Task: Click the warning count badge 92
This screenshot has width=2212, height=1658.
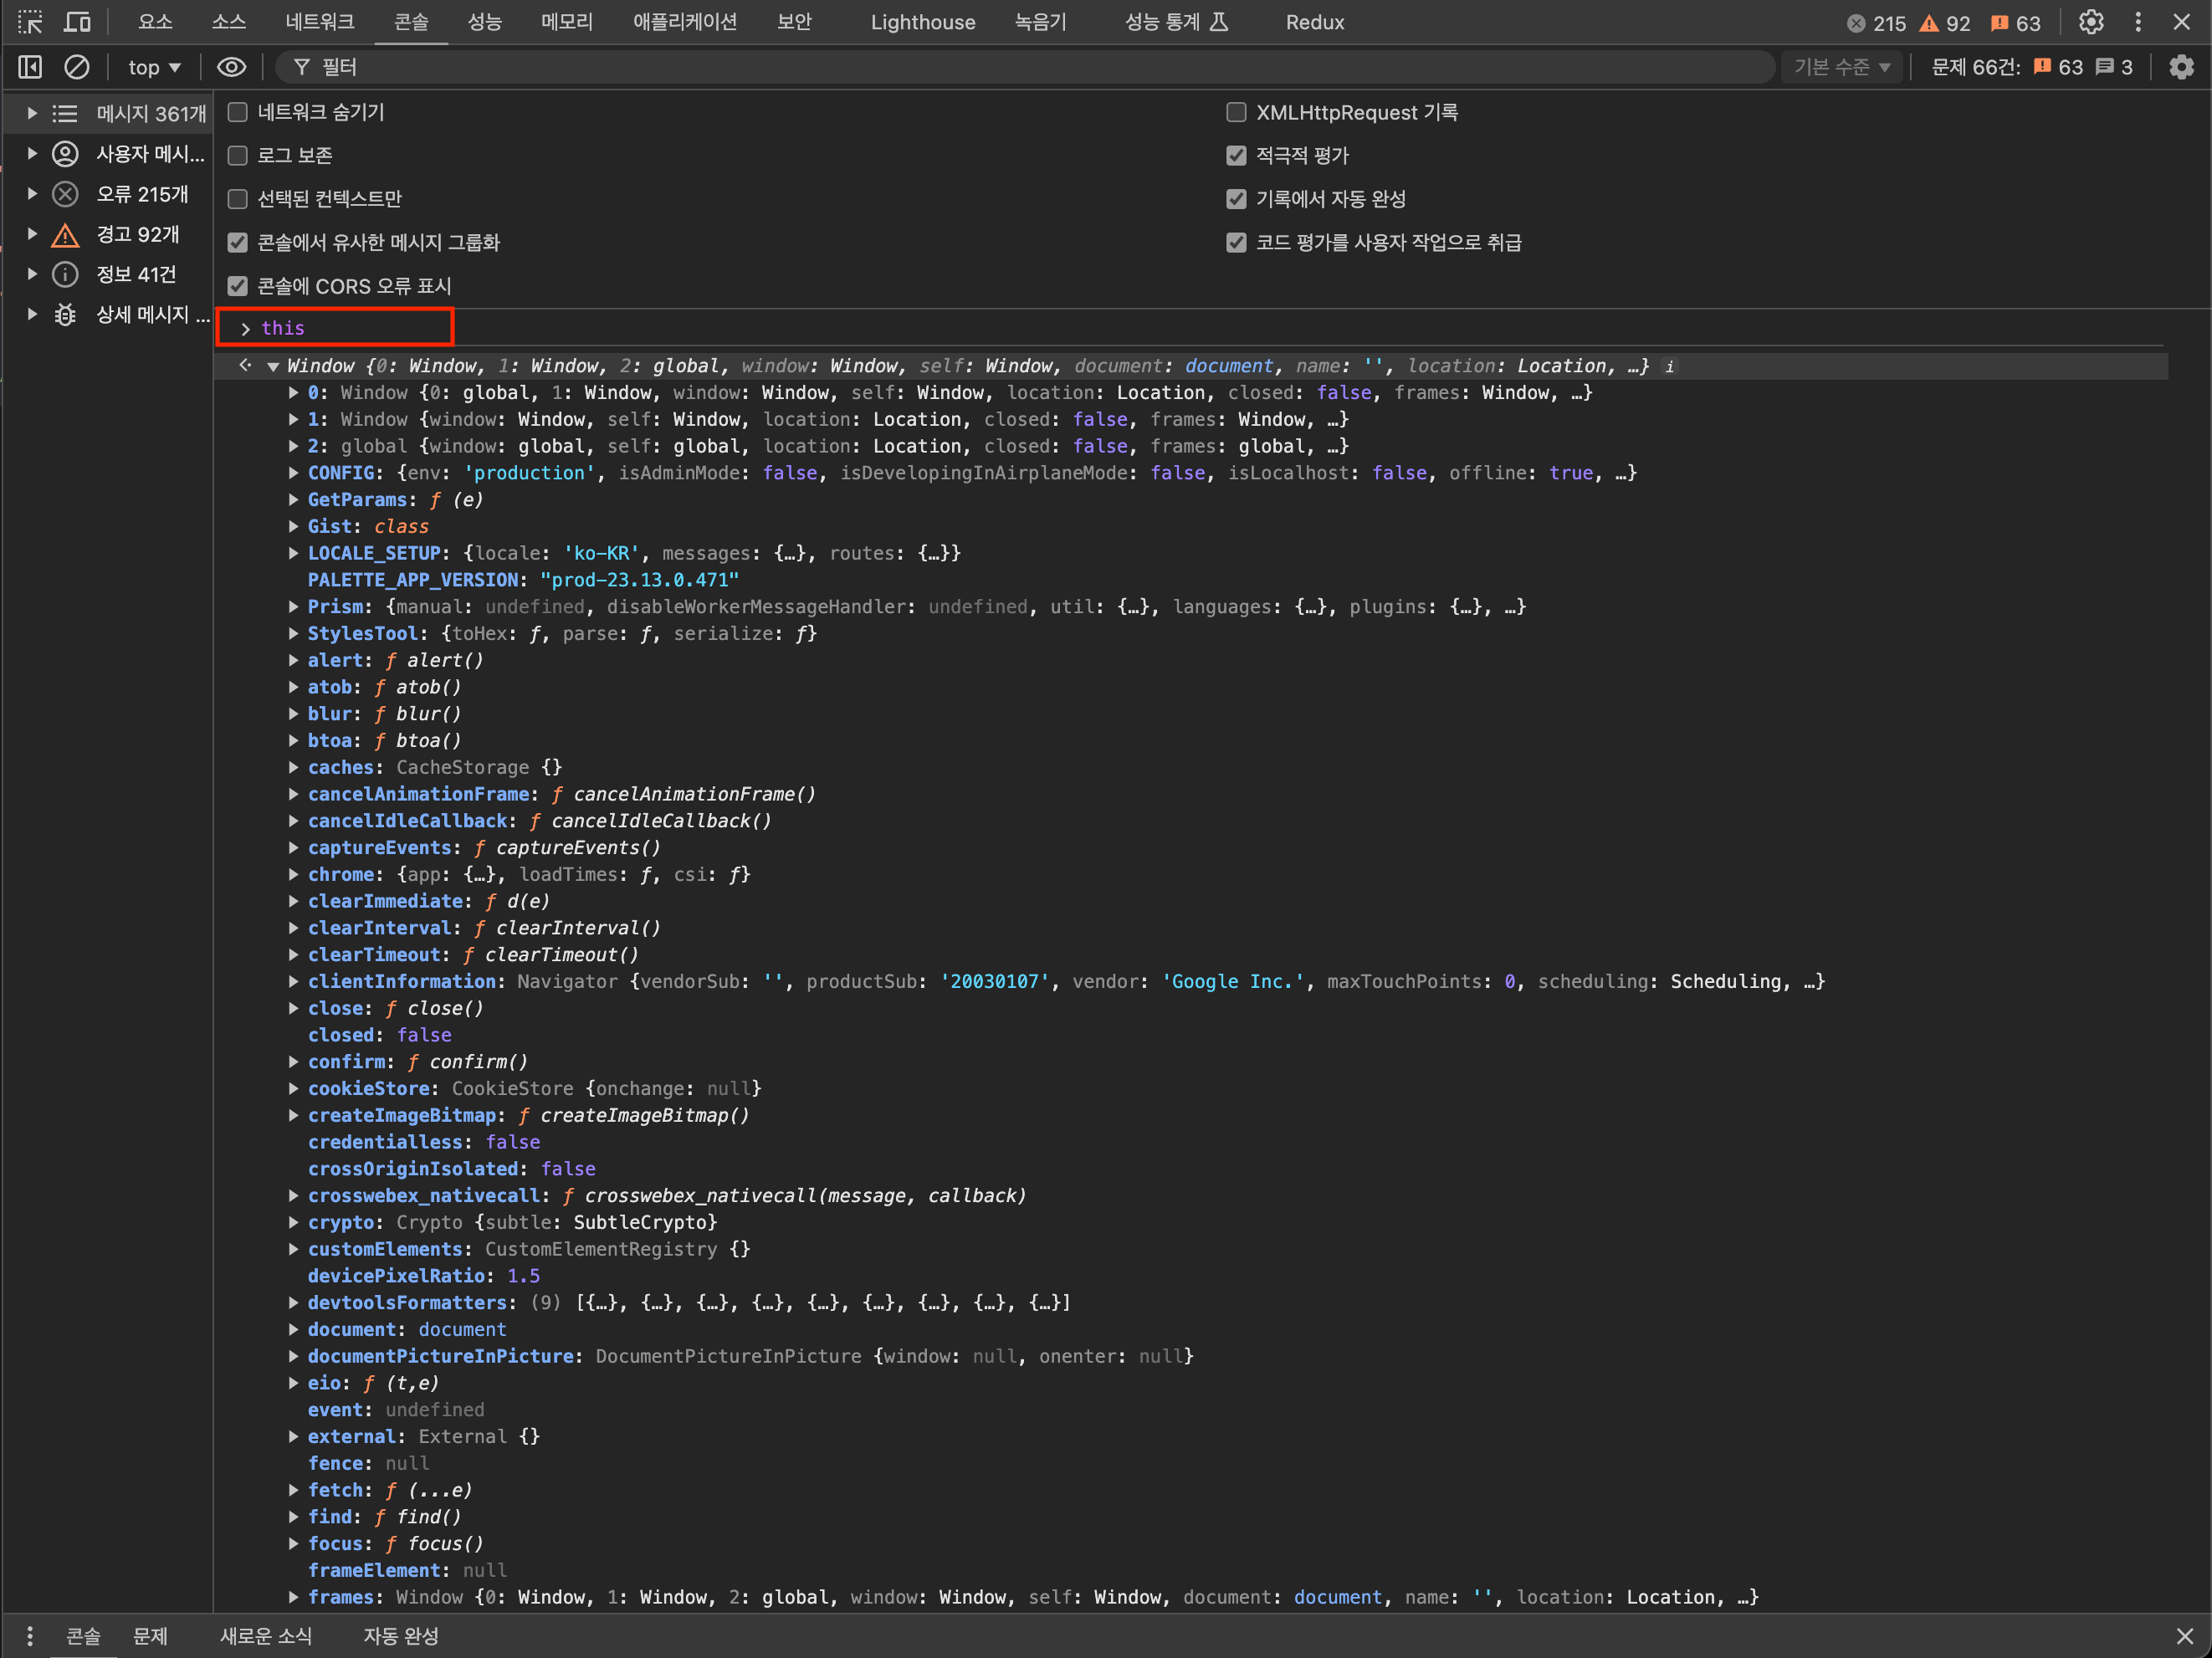Action: 1944,23
